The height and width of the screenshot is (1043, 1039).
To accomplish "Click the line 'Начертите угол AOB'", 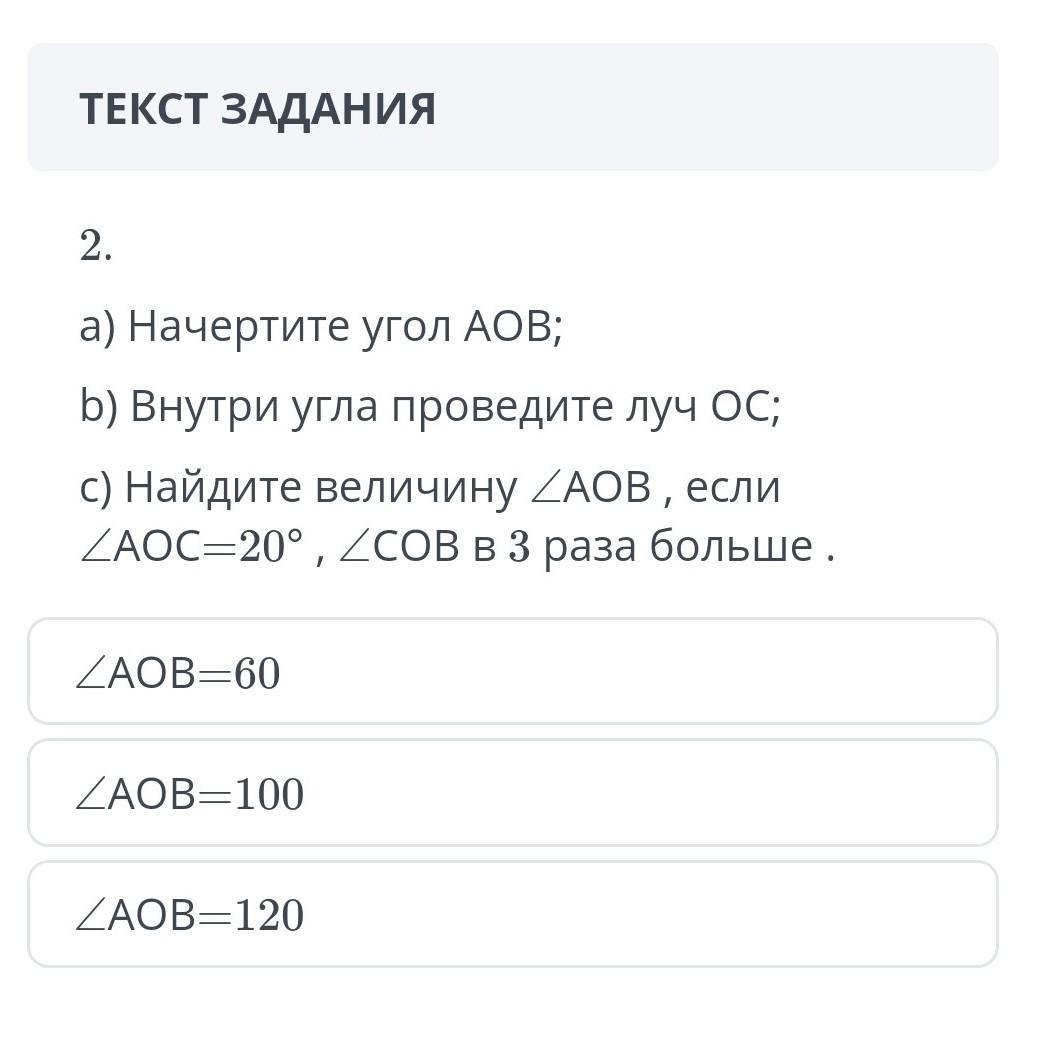I will point(321,326).
